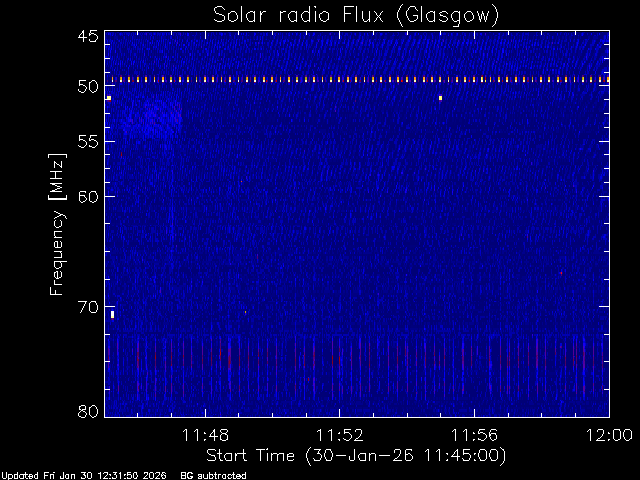Image resolution: width=640 pixels, height=480 pixels.
Task: Click the 'Start Time (30-Jan-26 11:45:00)' axis label
Action: pos(356,455)
